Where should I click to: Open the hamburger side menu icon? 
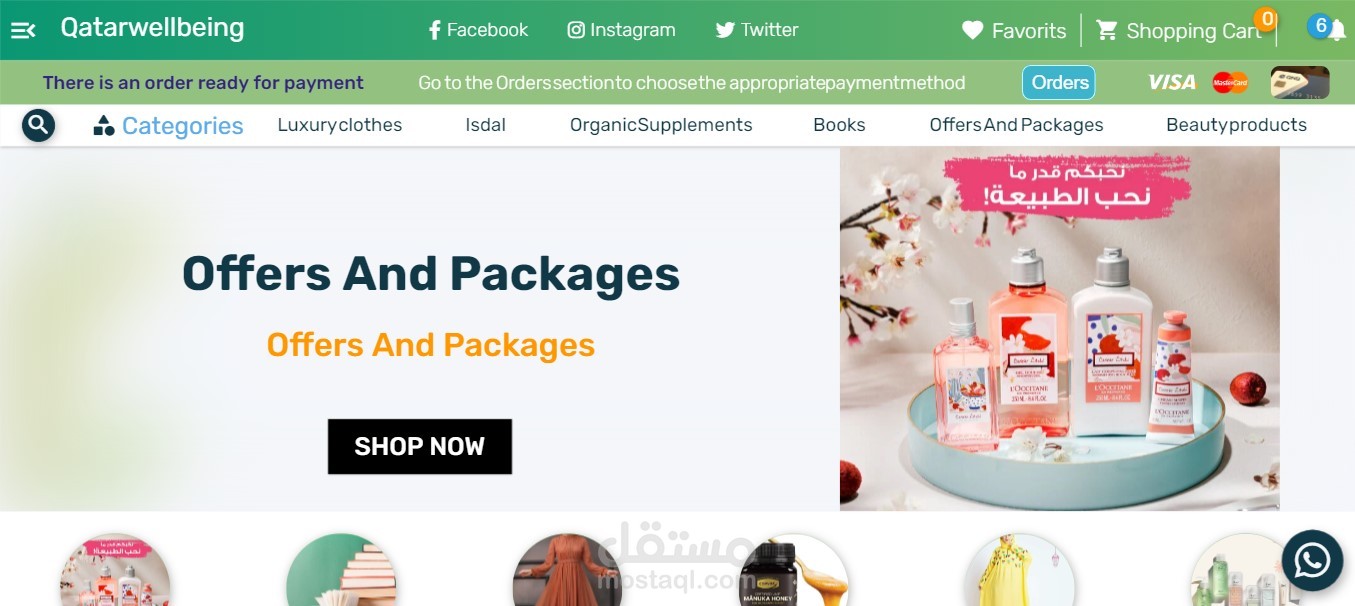point(23,31)
